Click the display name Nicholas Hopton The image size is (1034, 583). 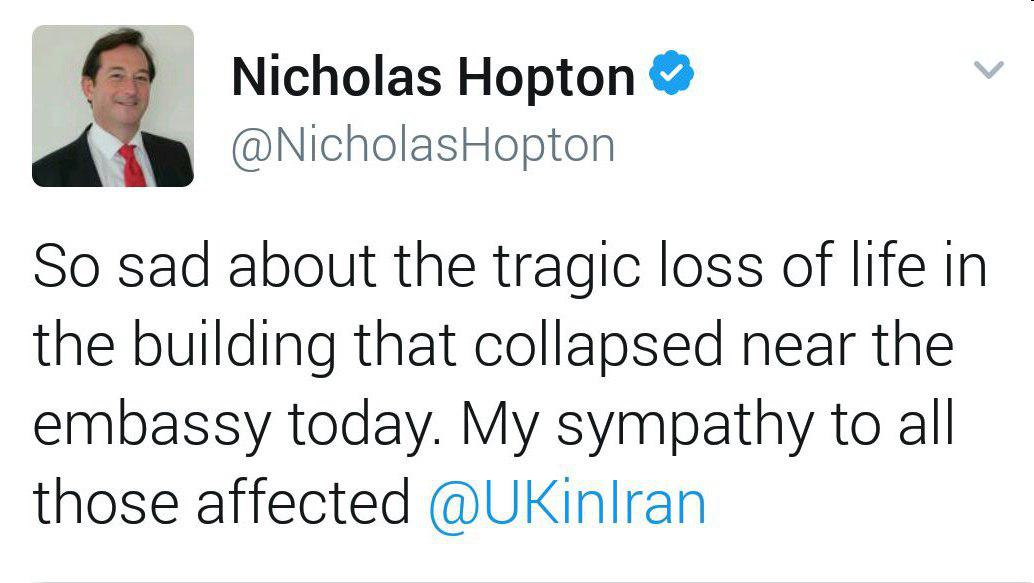click(433, 78)
